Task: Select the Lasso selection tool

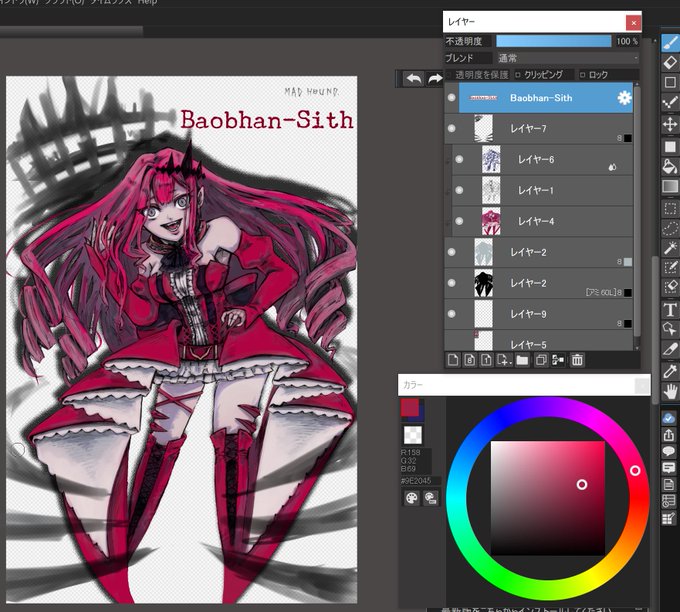Action: point(670,228)
